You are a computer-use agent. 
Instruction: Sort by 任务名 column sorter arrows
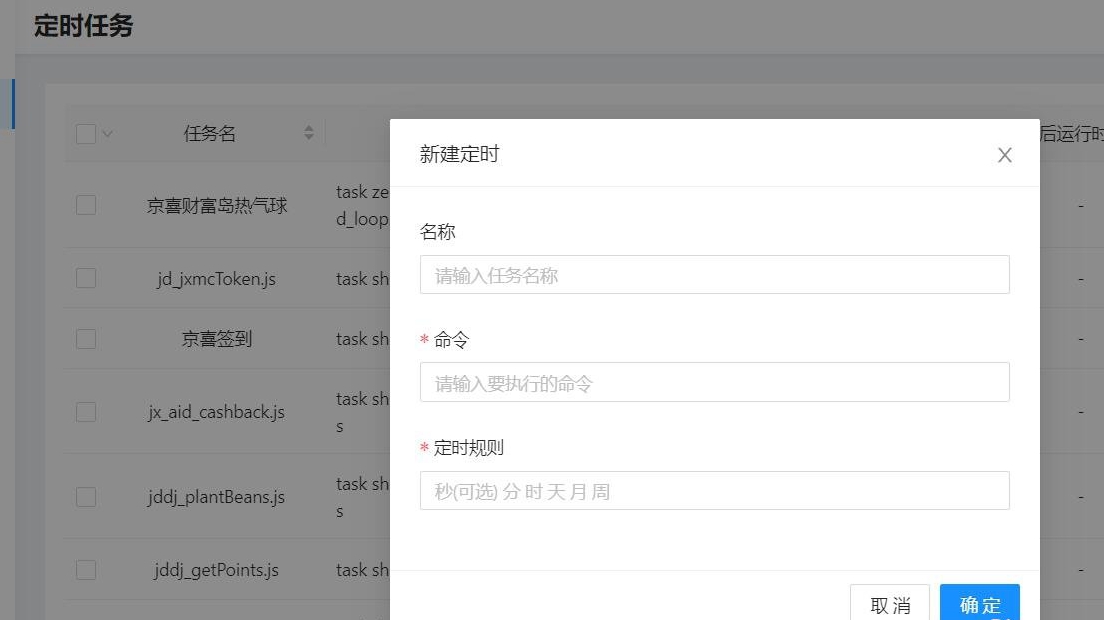click(x=308, y=133)
